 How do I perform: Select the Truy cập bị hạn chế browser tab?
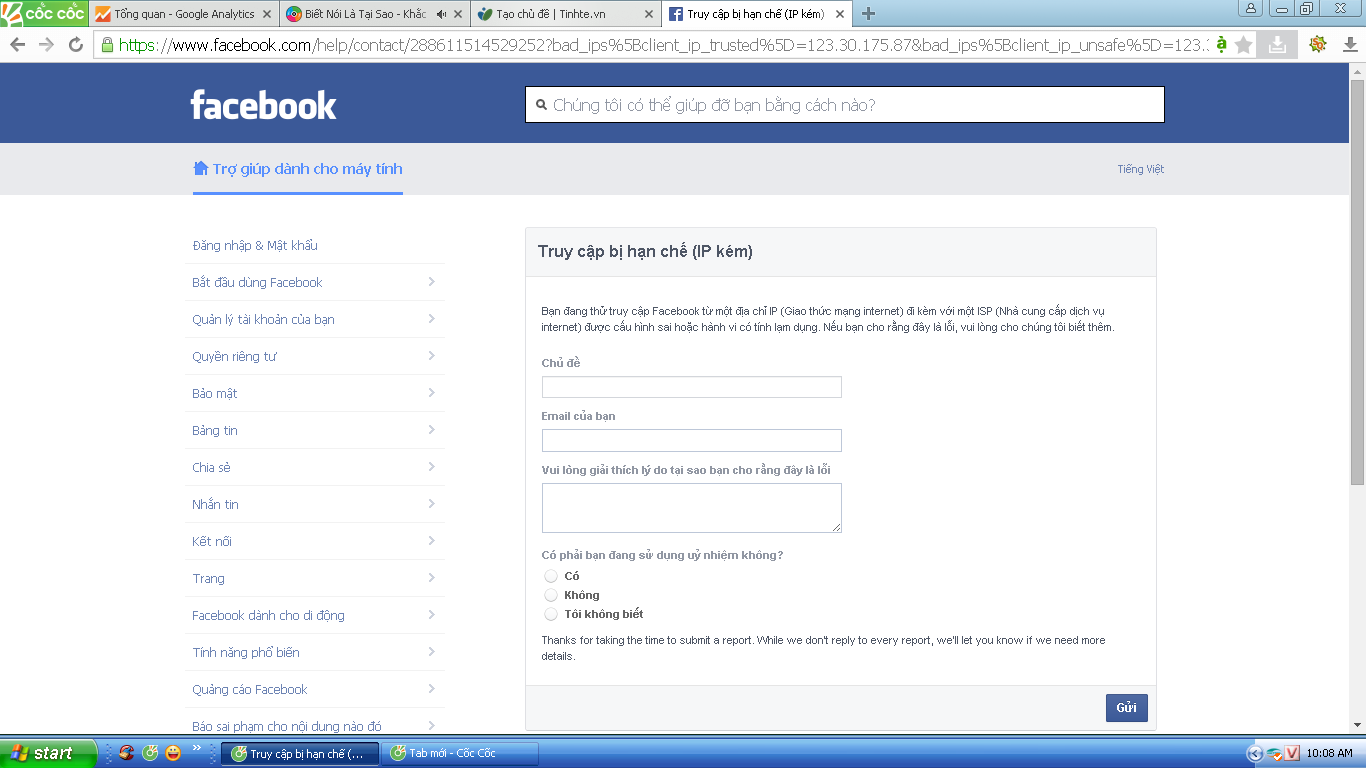tap(755, 14)
